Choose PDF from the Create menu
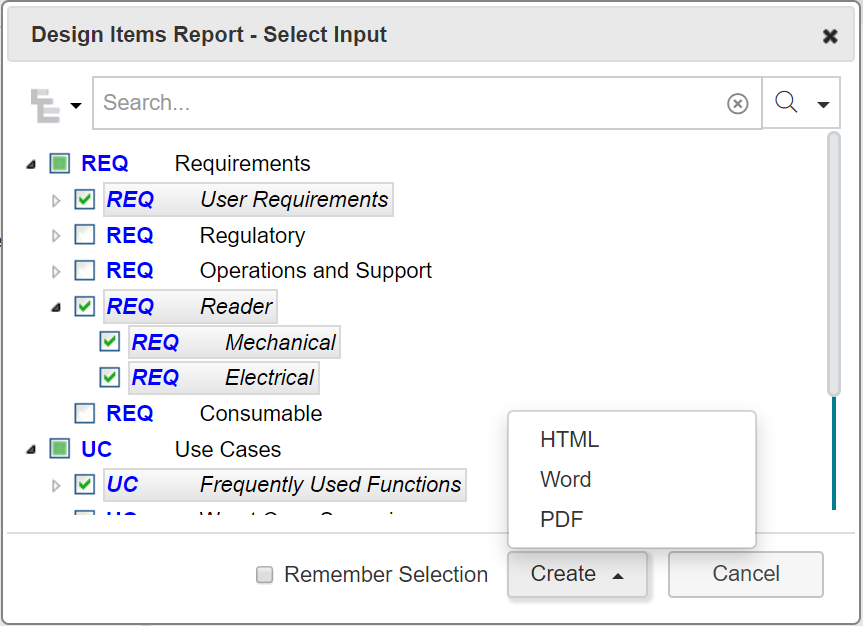The width and height of the screenshot is (863, 626). pyautogui.click(x=561, y=519)
